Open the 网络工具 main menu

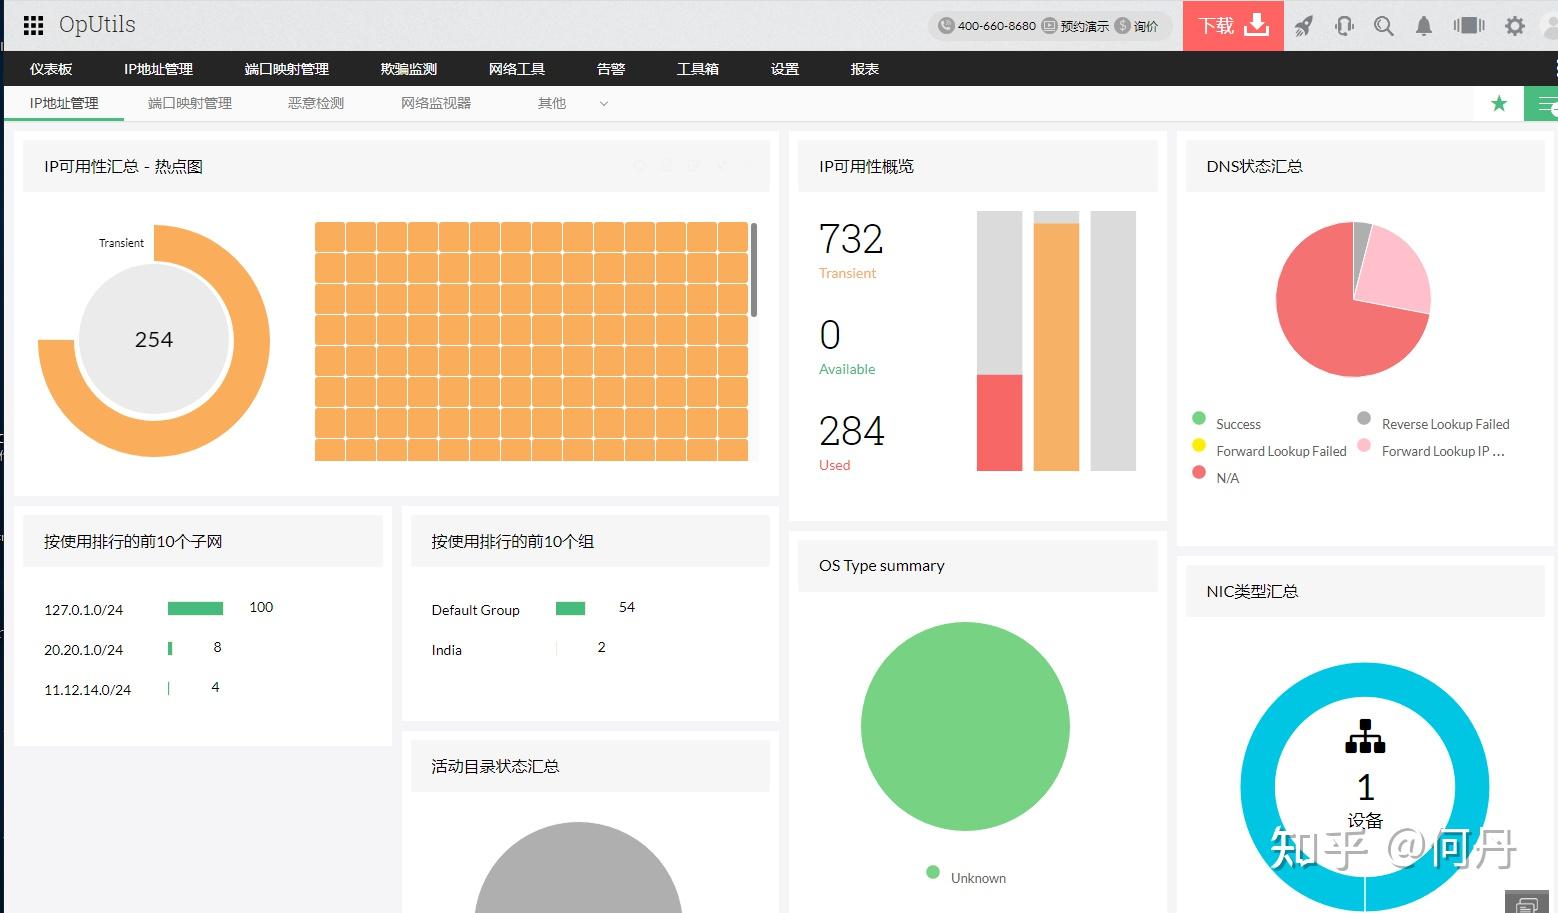[x=517, y=69]
